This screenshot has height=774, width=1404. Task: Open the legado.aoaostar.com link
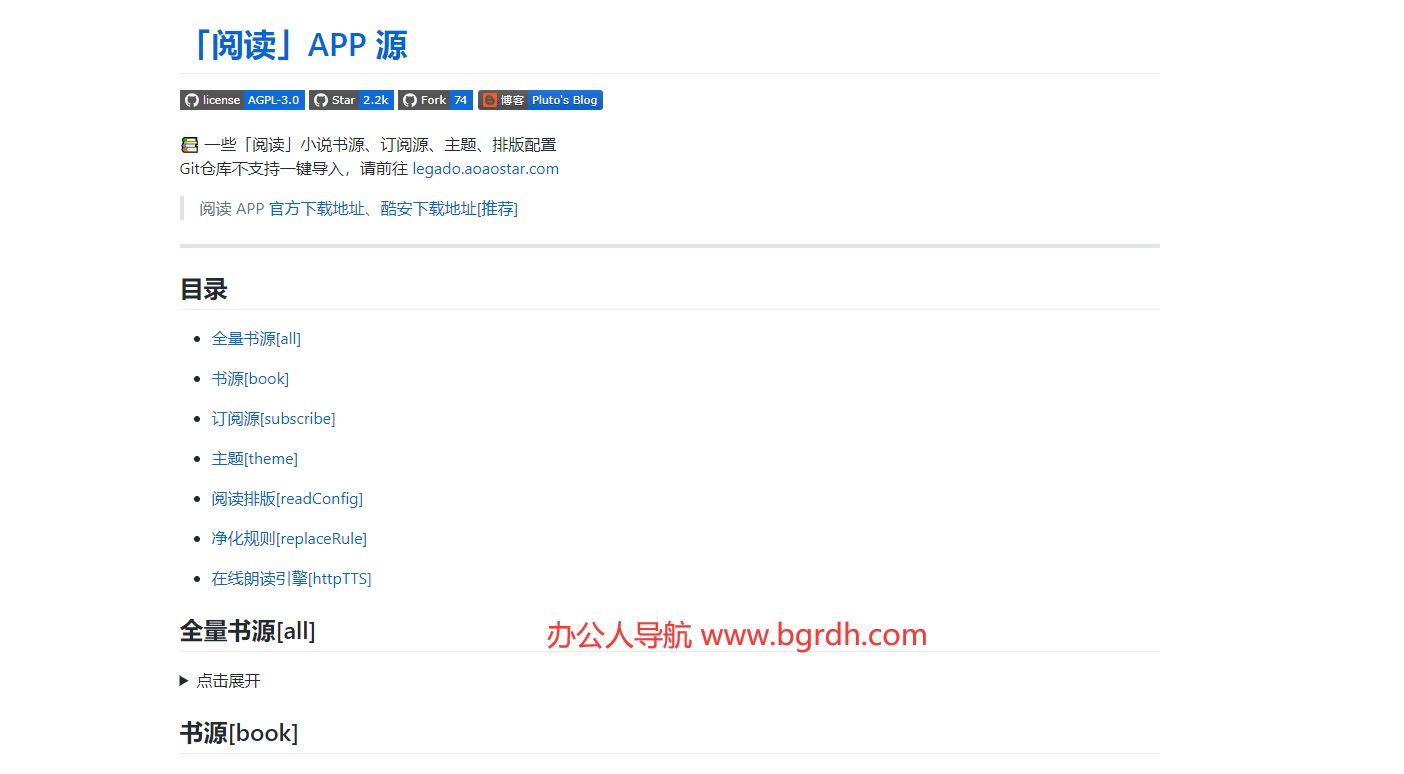[486, 168]
